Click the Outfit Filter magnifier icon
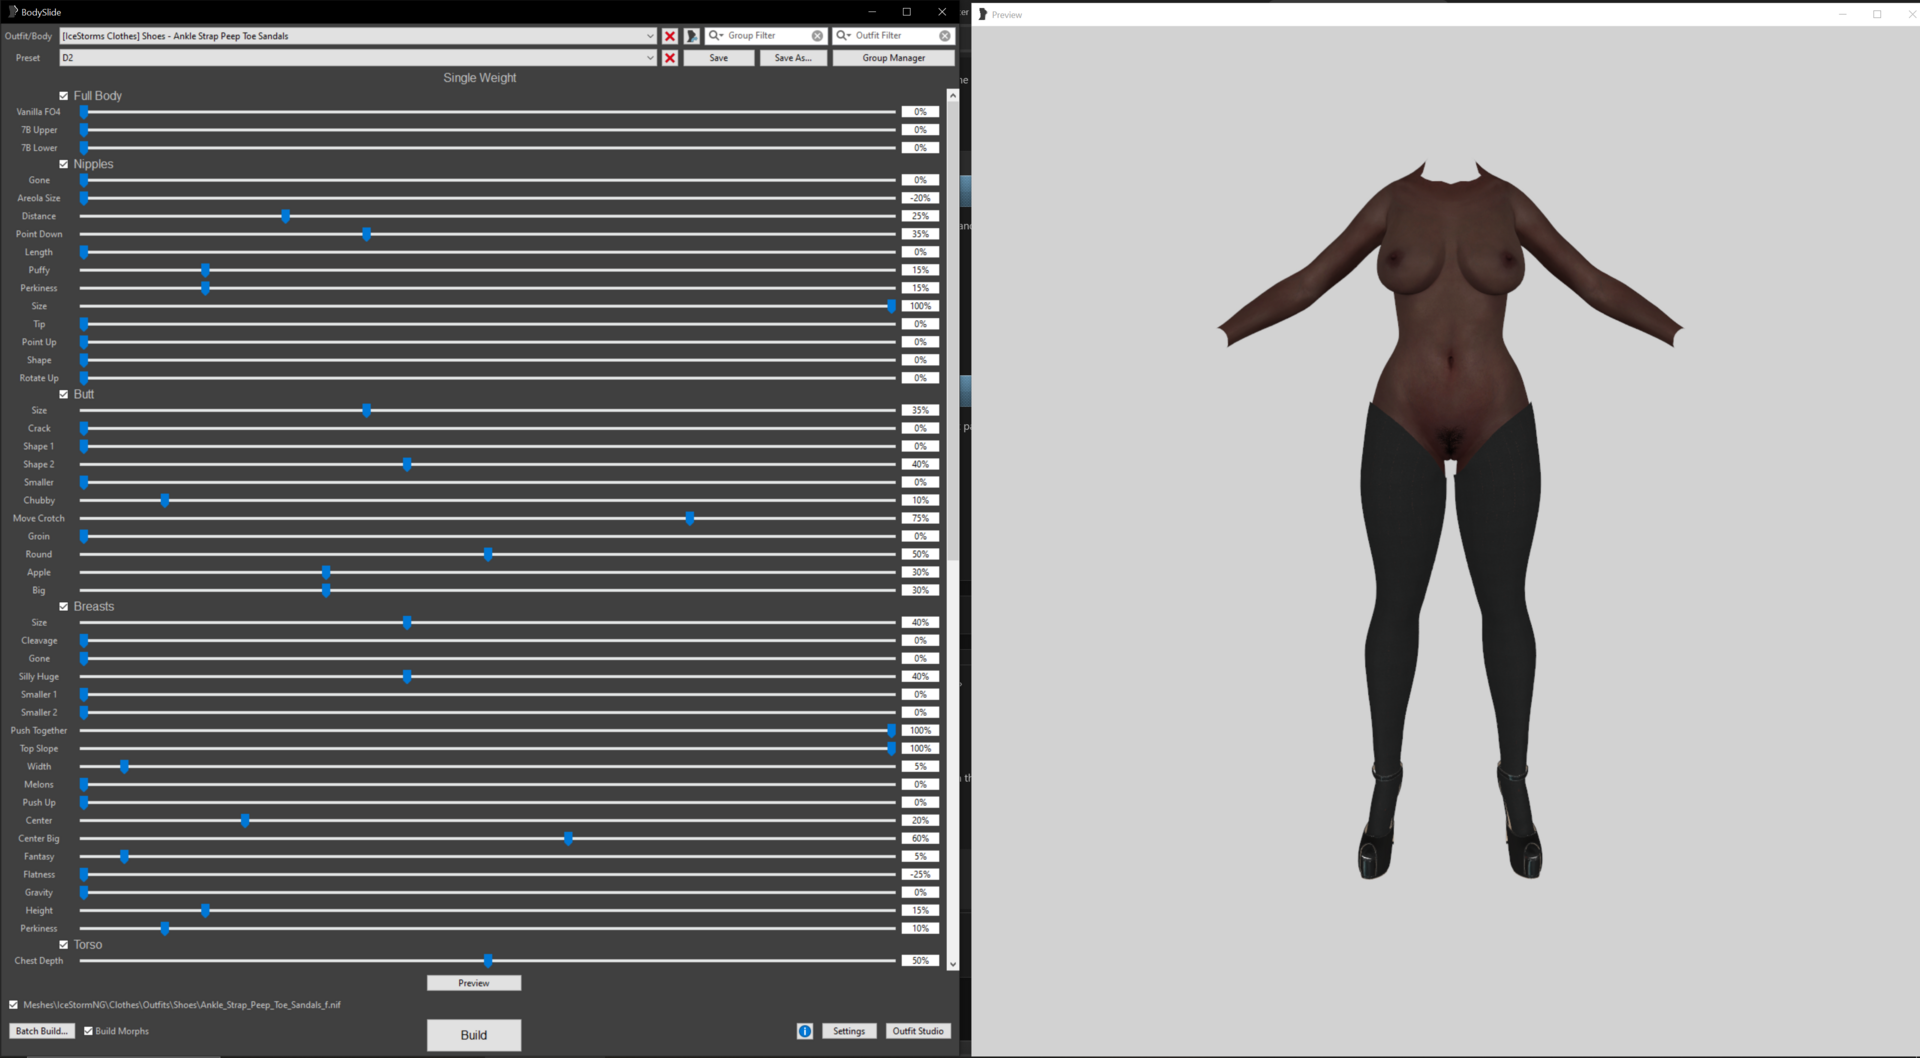This screenshot has width=1920, height=1058. click(844, 36)
